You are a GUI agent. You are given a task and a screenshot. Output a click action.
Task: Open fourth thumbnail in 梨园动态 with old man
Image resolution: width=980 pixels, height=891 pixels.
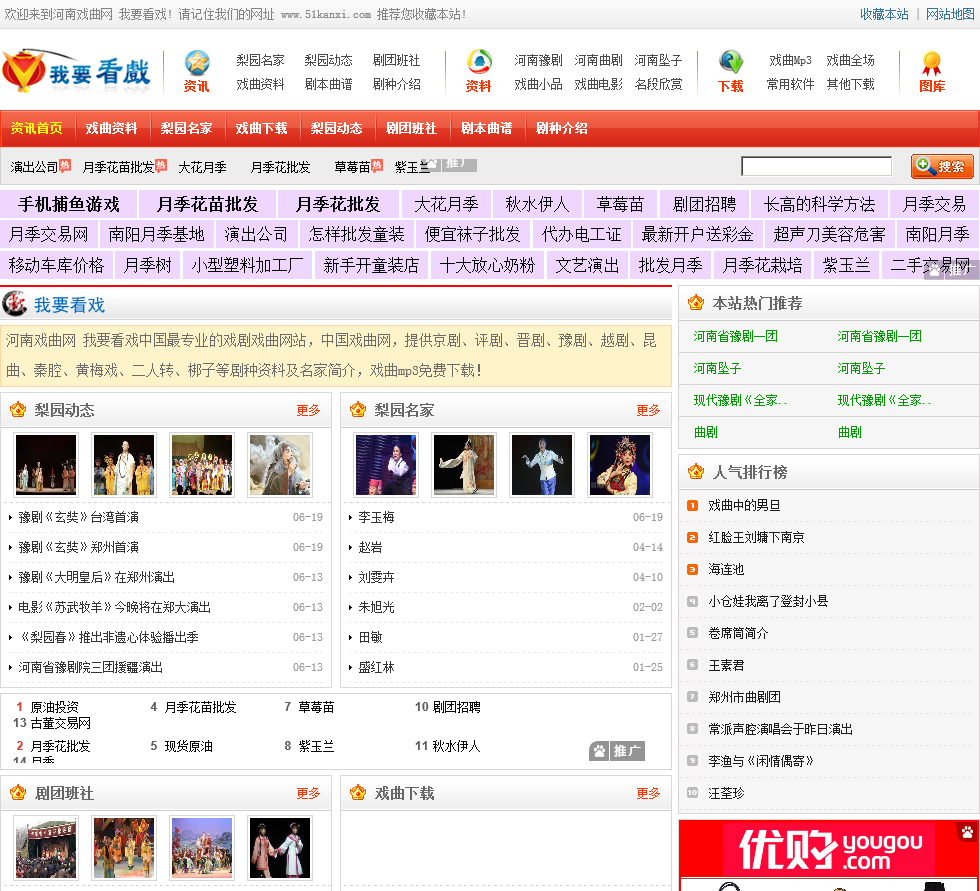pos(279,465)
